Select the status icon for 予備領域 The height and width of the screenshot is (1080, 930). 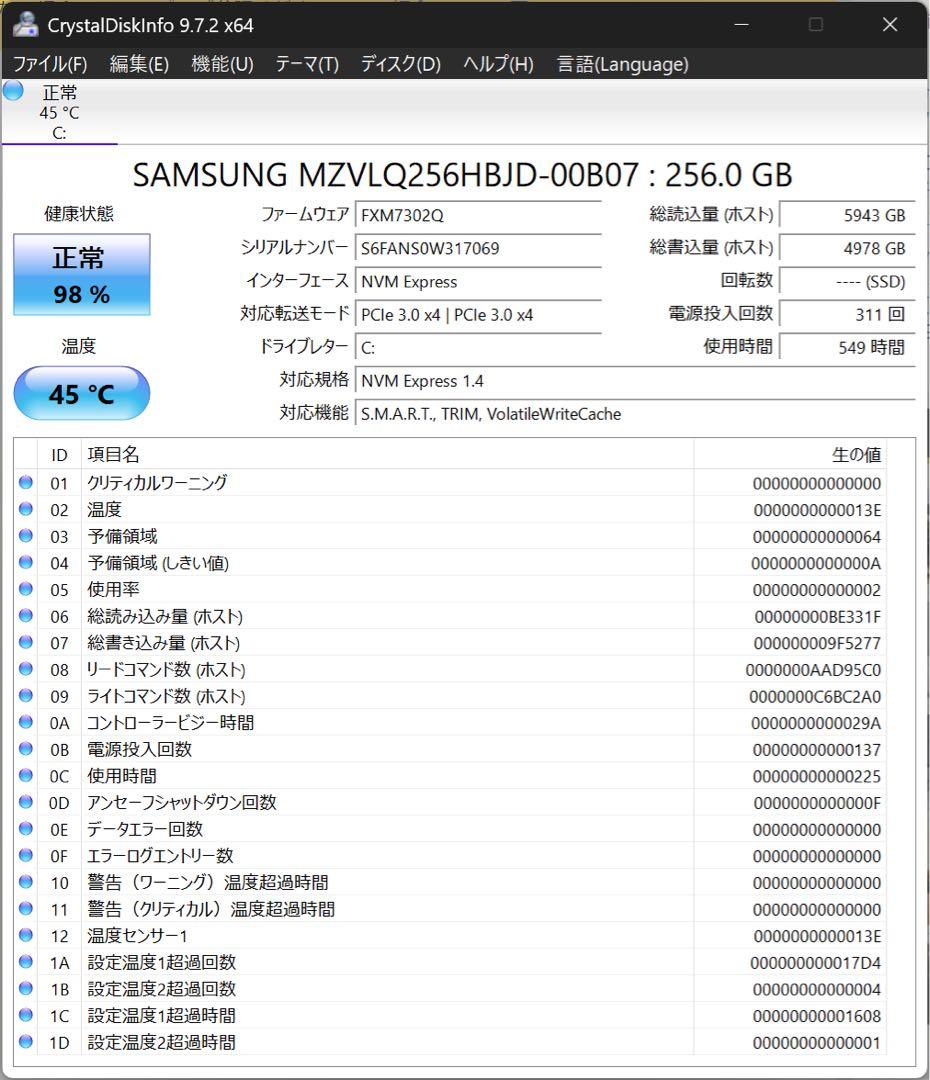tap(26, 536)
